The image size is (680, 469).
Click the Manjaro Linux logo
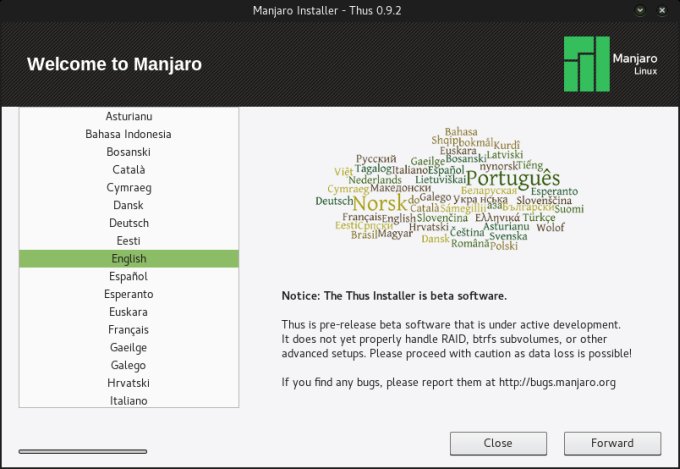[x=610, y=64]
